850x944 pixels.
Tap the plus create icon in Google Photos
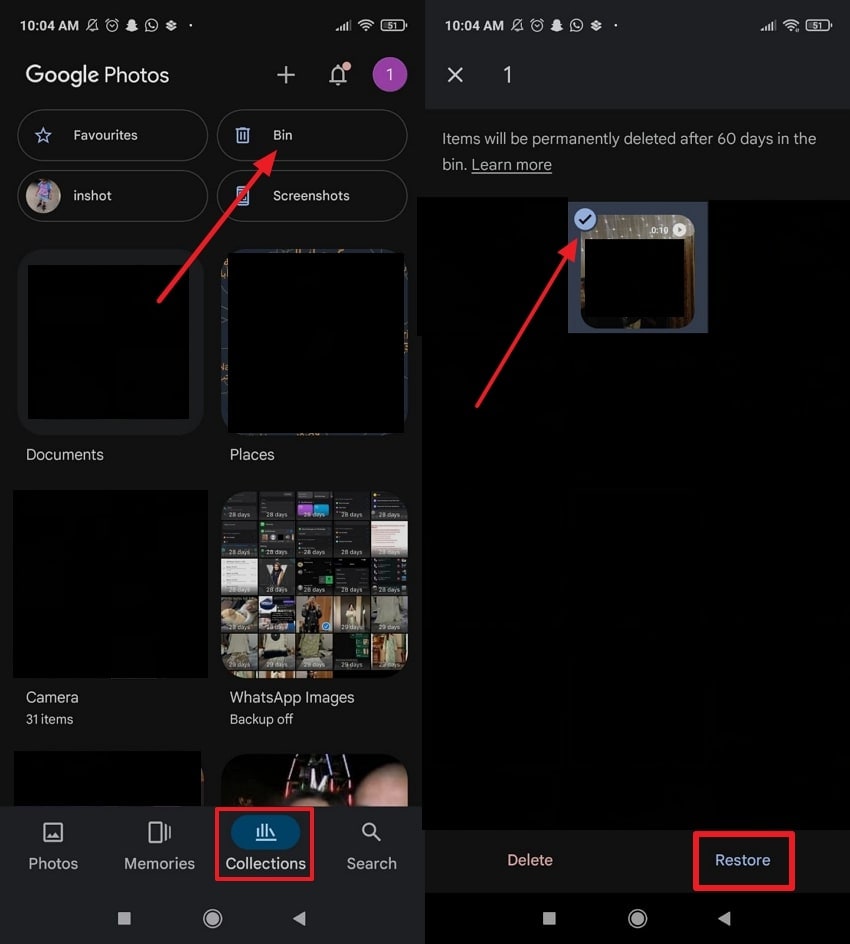(285, 75)
